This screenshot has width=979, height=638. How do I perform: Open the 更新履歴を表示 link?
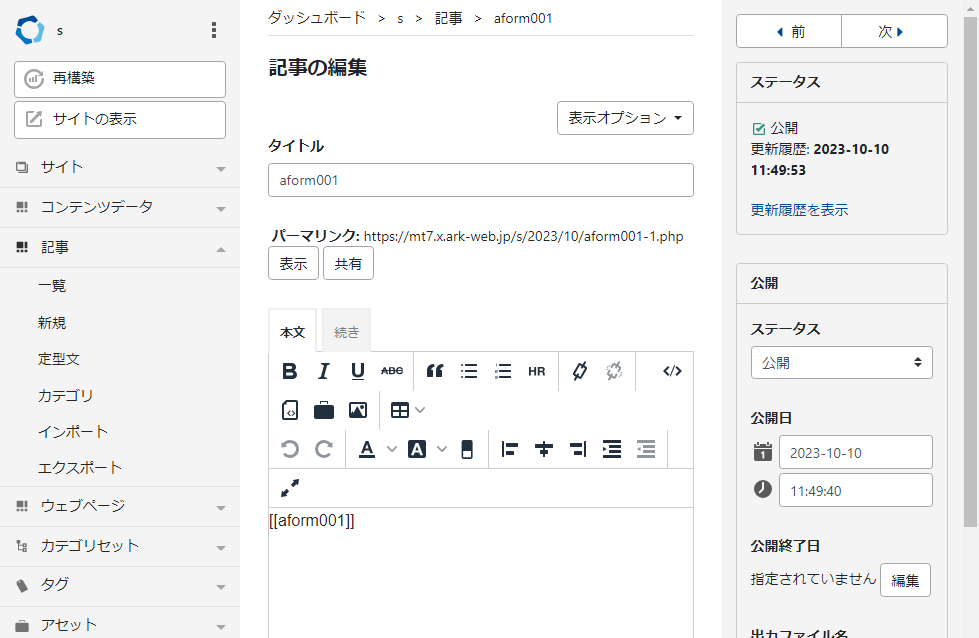pyautogui.click(x=799, y=210)
